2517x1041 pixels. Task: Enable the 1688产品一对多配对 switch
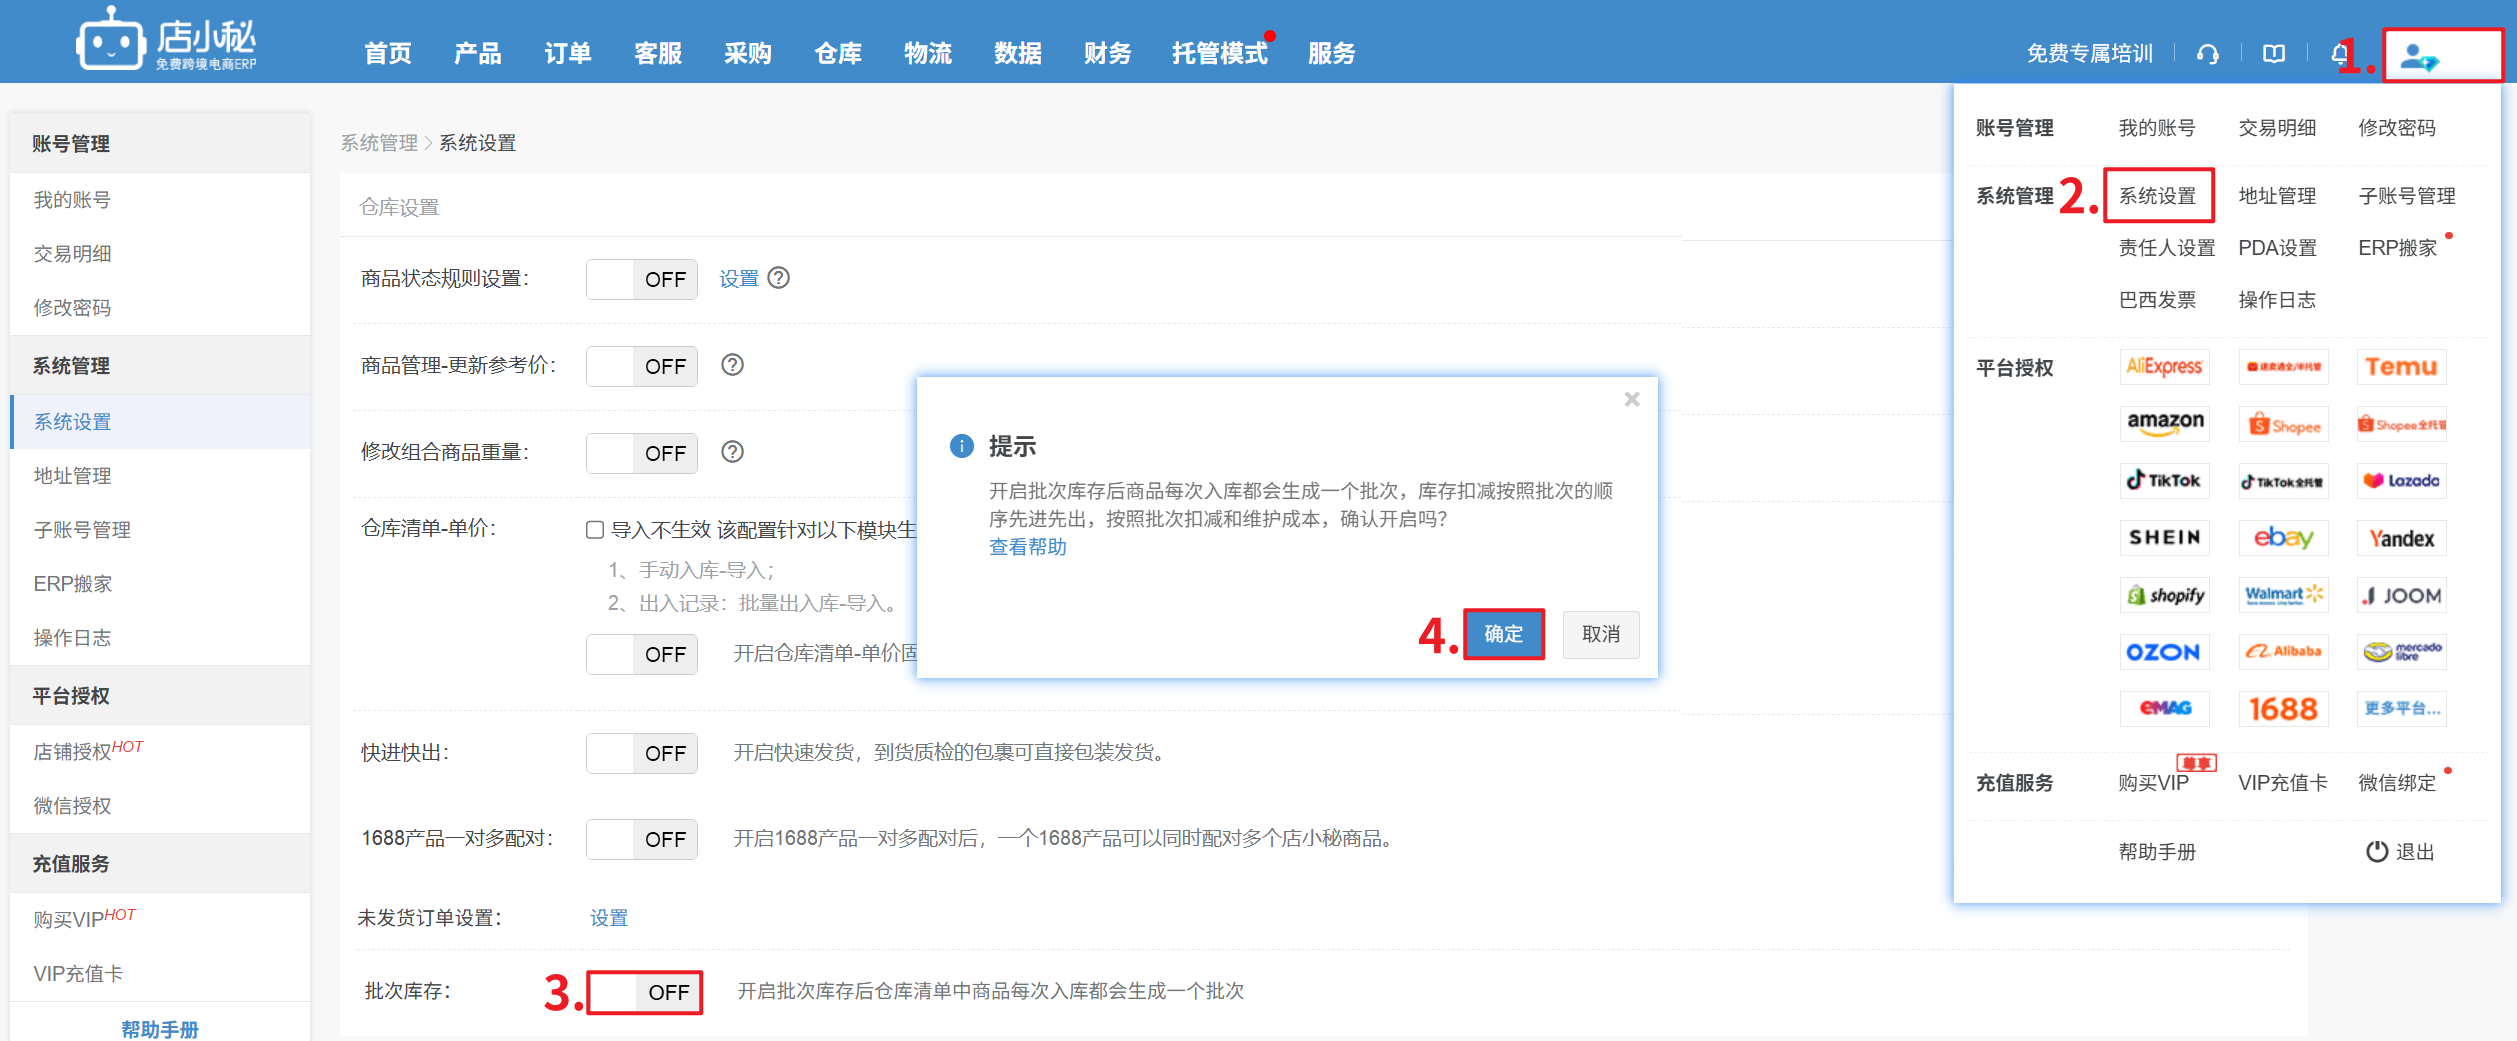(x=641, y=839)
